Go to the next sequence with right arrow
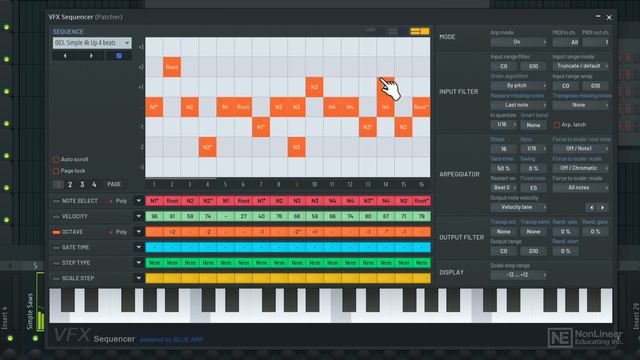This screenshot has height=360, width=640. (x=91, y=56)
